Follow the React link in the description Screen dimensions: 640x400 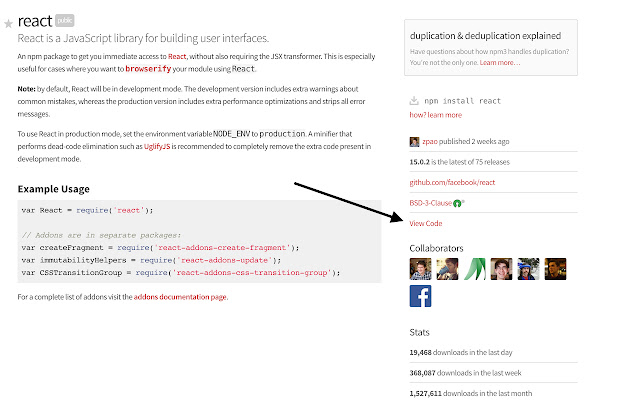tap(177, 56)
